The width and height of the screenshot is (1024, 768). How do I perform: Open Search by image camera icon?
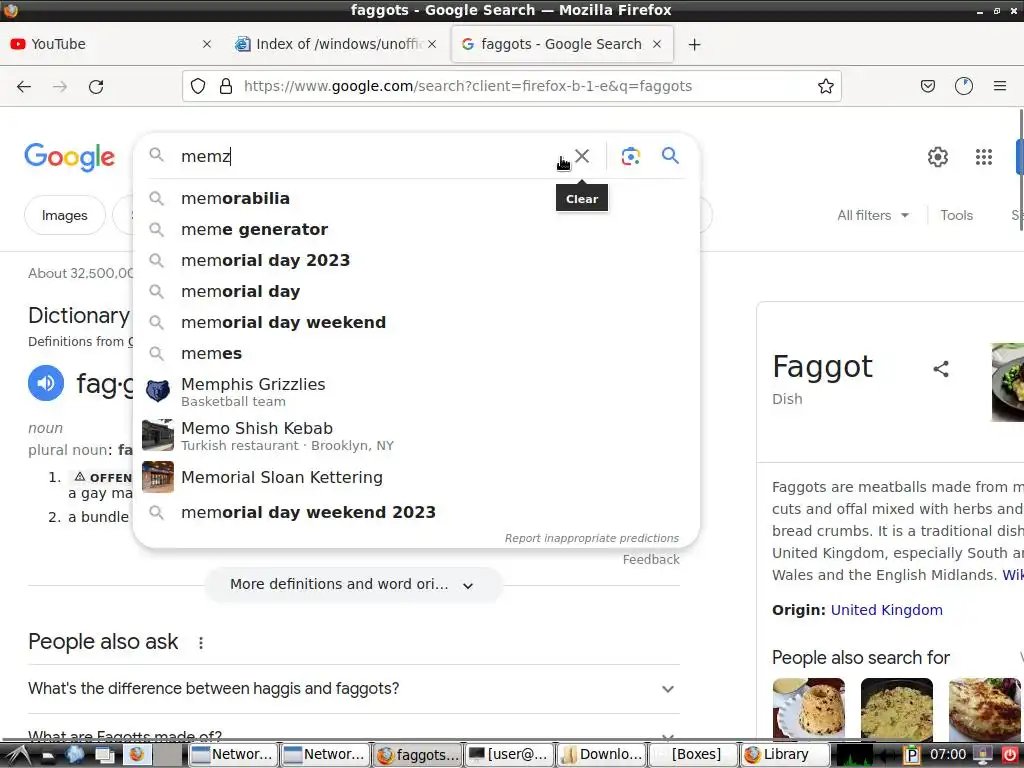630,156
